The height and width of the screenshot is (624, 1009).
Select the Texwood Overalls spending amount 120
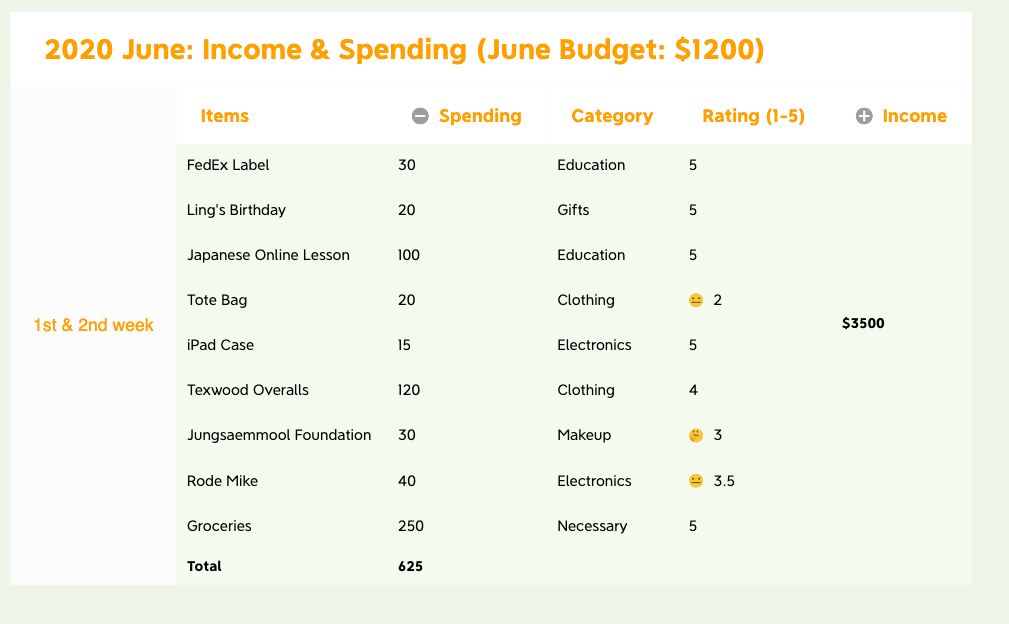tap(409, 390)
